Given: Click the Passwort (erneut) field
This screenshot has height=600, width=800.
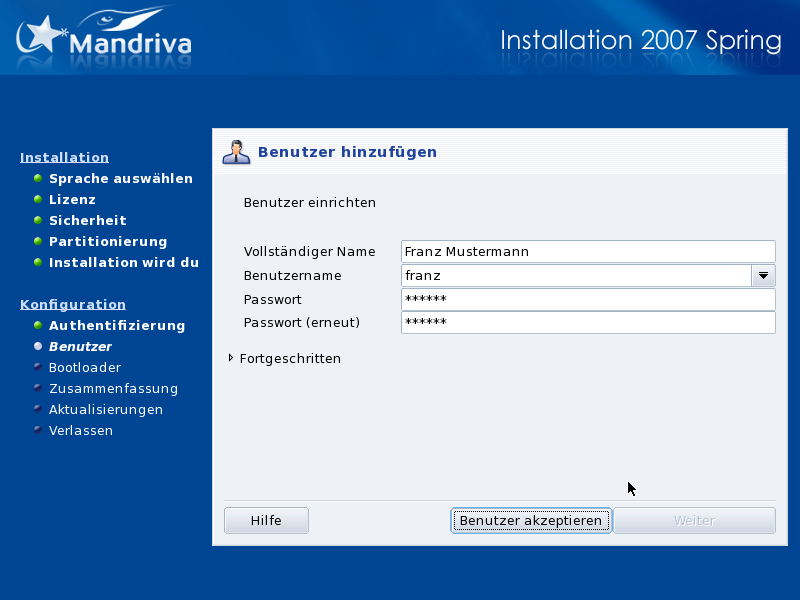Looking at the screenshot, I should pyautogui.click(x=587, y=323).
